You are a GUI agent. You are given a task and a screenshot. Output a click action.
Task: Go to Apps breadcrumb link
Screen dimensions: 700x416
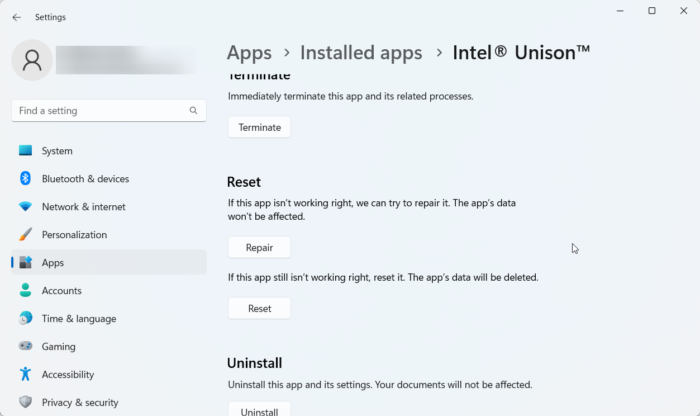(249, 52)
